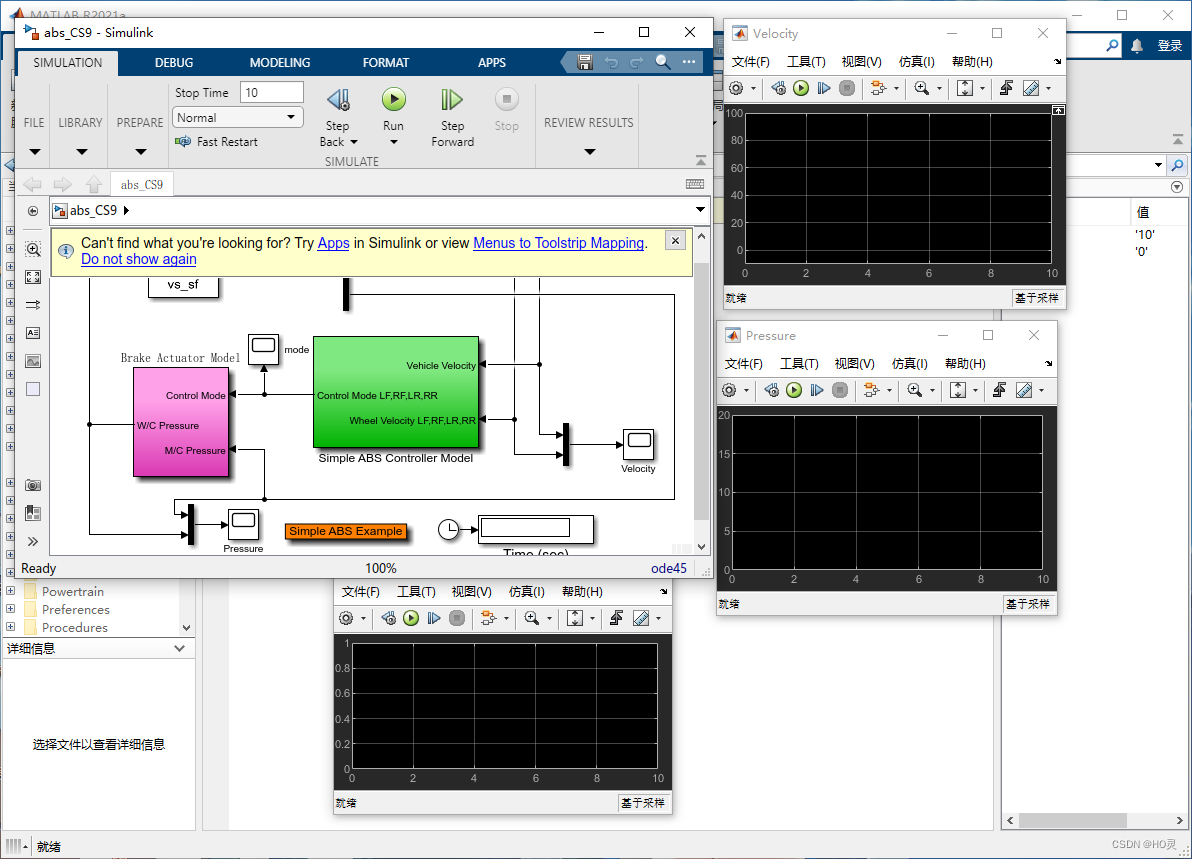Click the Undo icon in quick access toolbar
The image size is (1192, 859).
click(610, 62)
